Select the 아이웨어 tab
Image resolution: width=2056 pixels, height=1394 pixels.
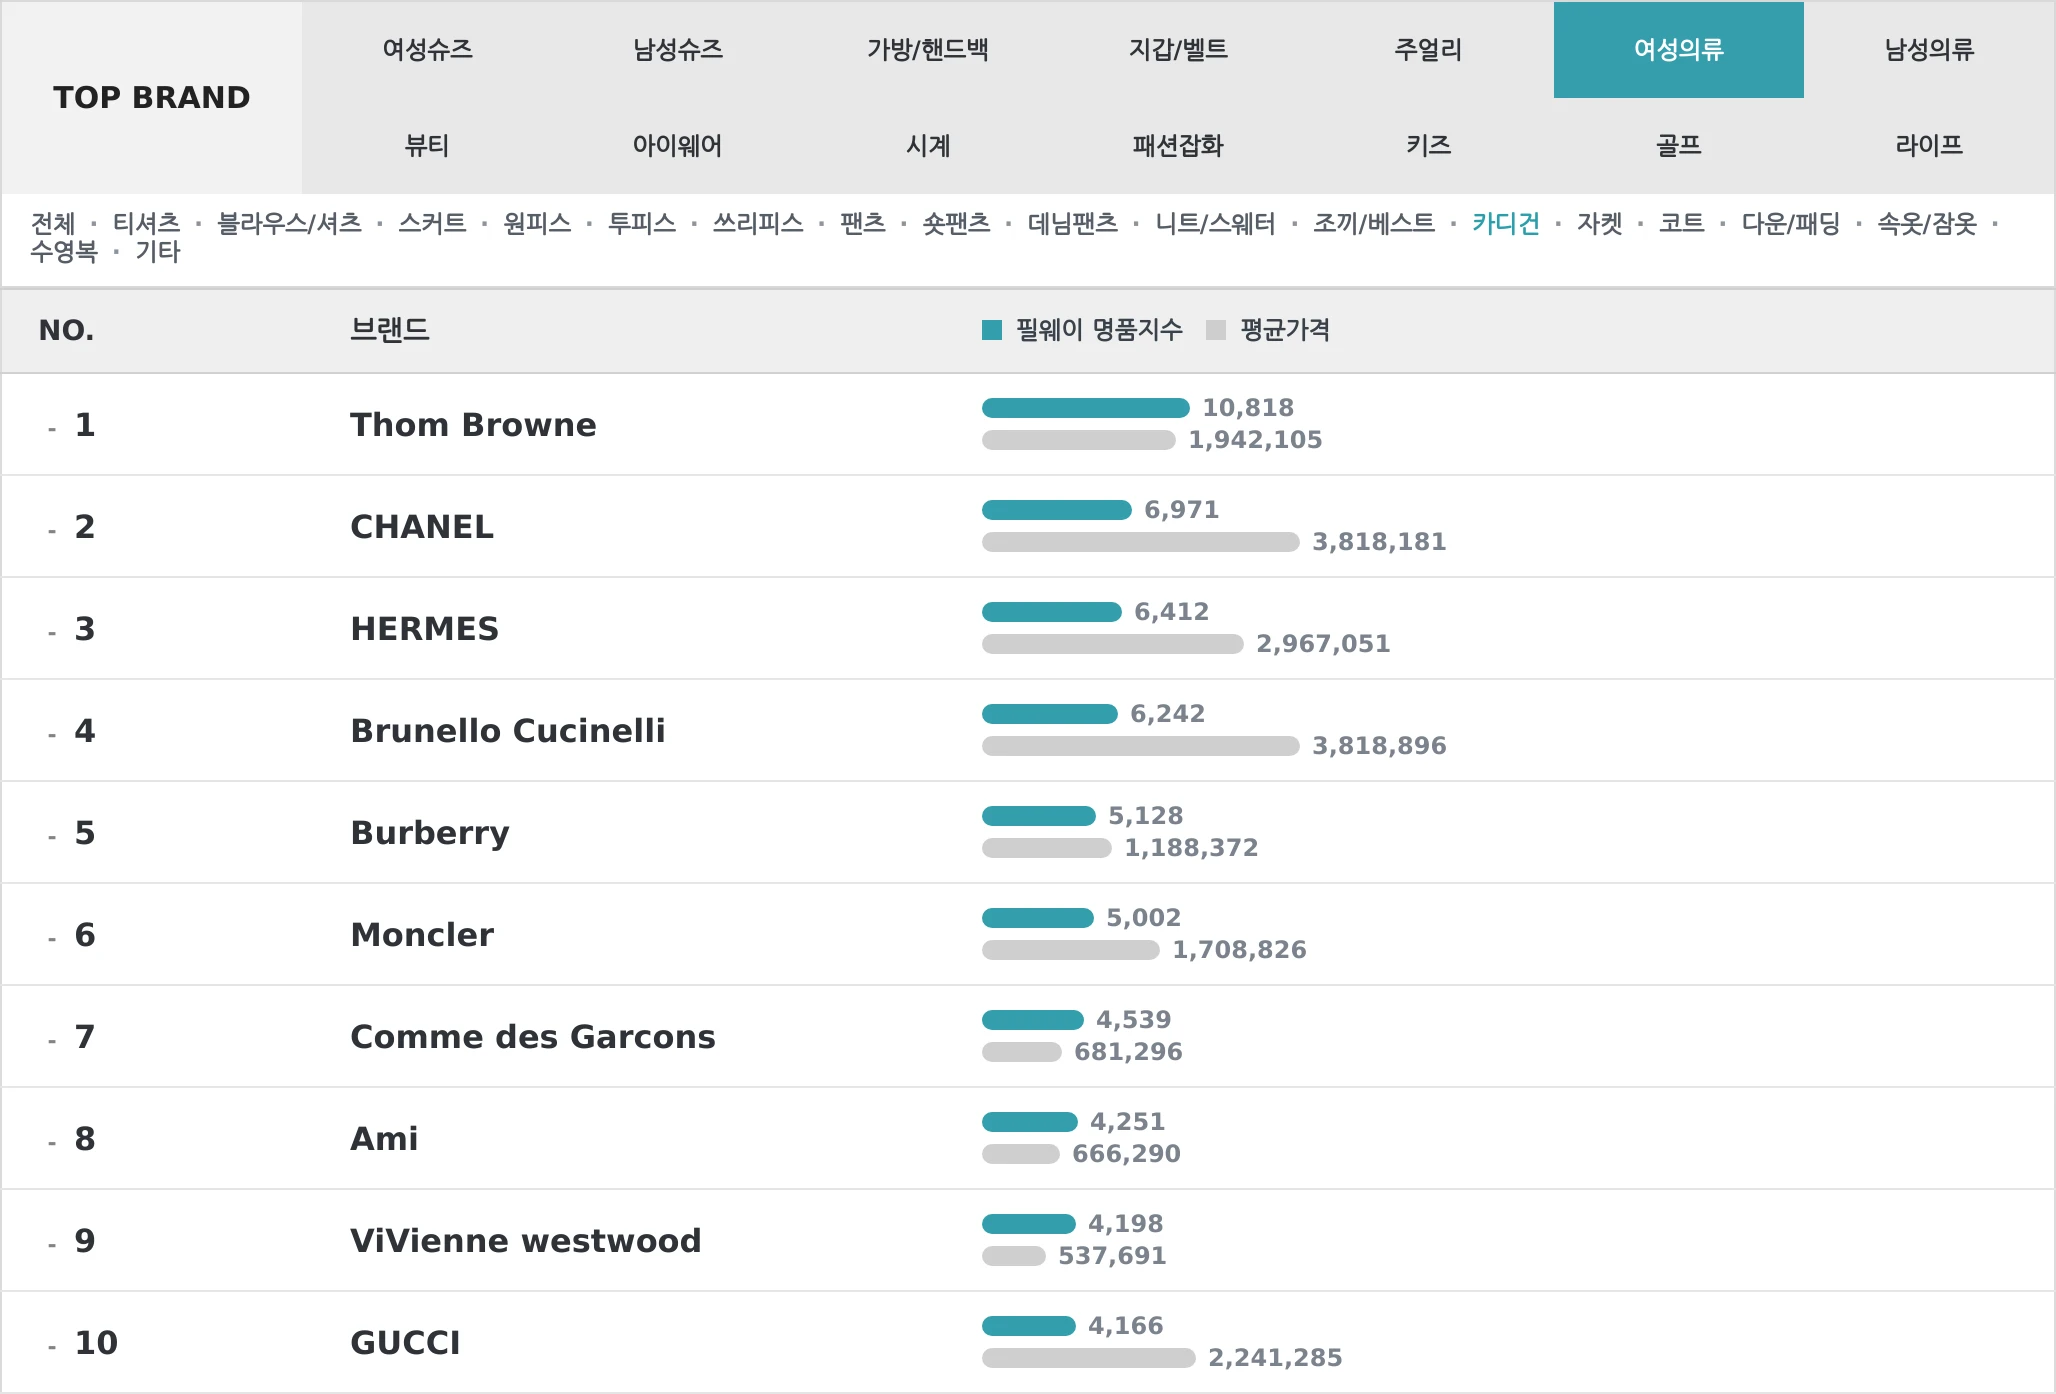point(678,146)
